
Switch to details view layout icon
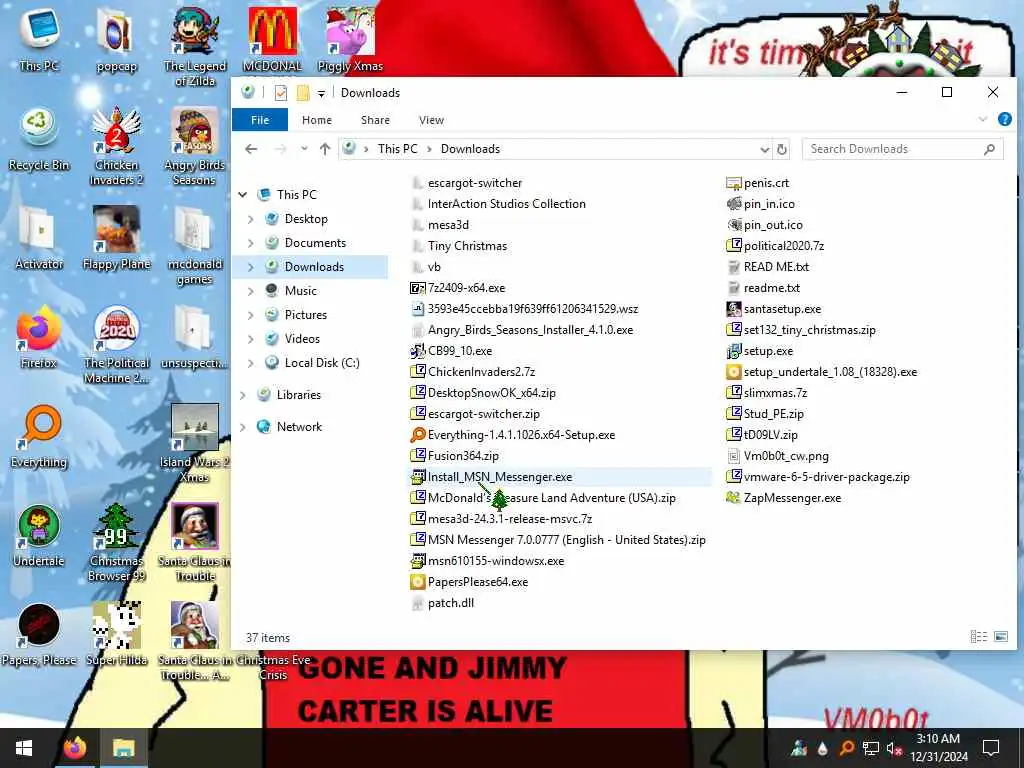click(978, 637)
